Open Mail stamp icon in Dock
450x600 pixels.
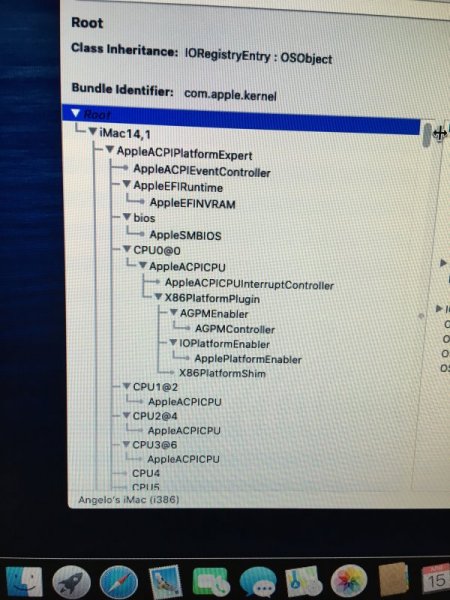165,582
